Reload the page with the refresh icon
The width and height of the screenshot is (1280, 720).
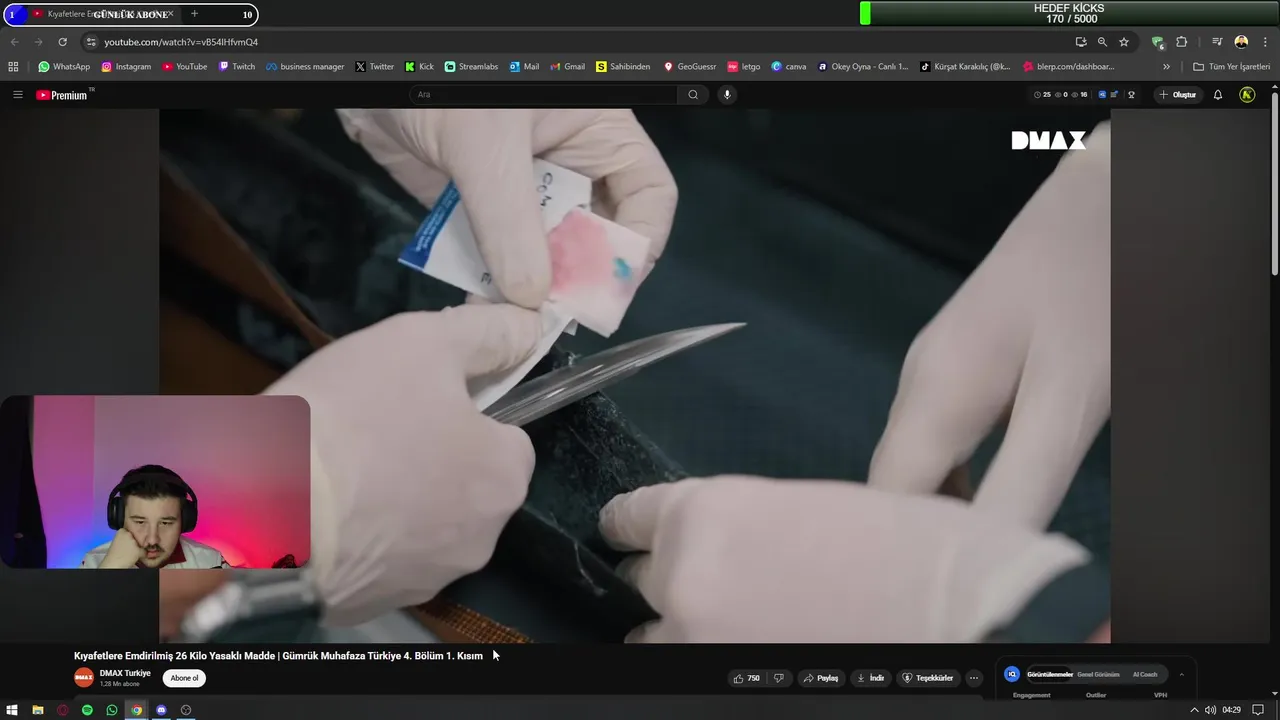coord(62,42)
